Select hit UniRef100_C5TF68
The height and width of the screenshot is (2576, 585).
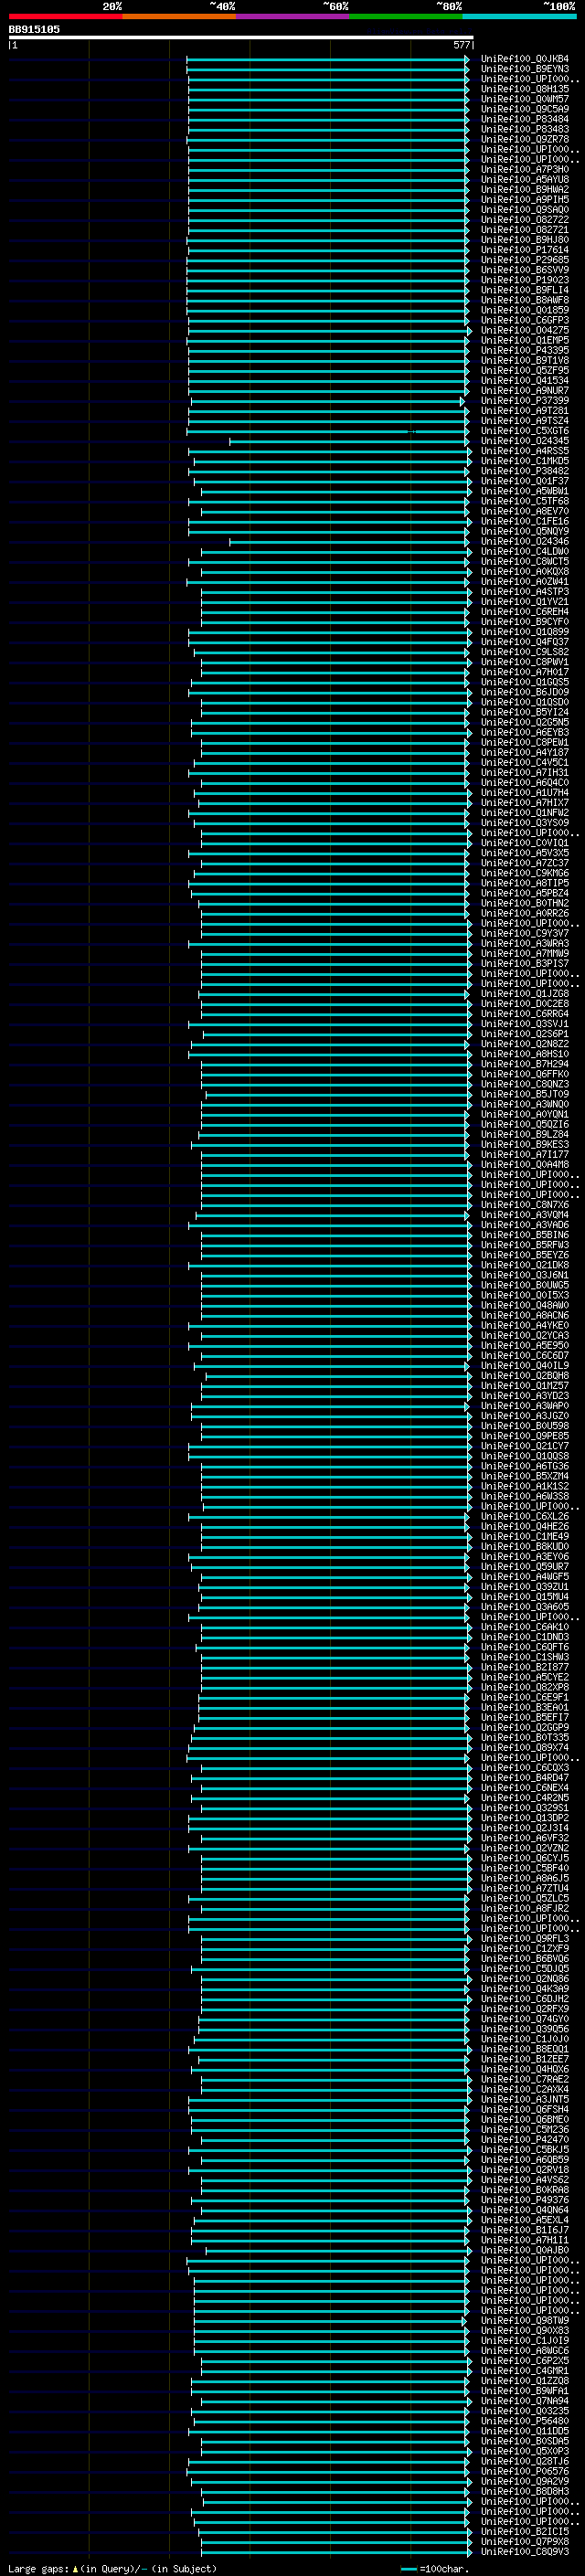pos(525,501)
